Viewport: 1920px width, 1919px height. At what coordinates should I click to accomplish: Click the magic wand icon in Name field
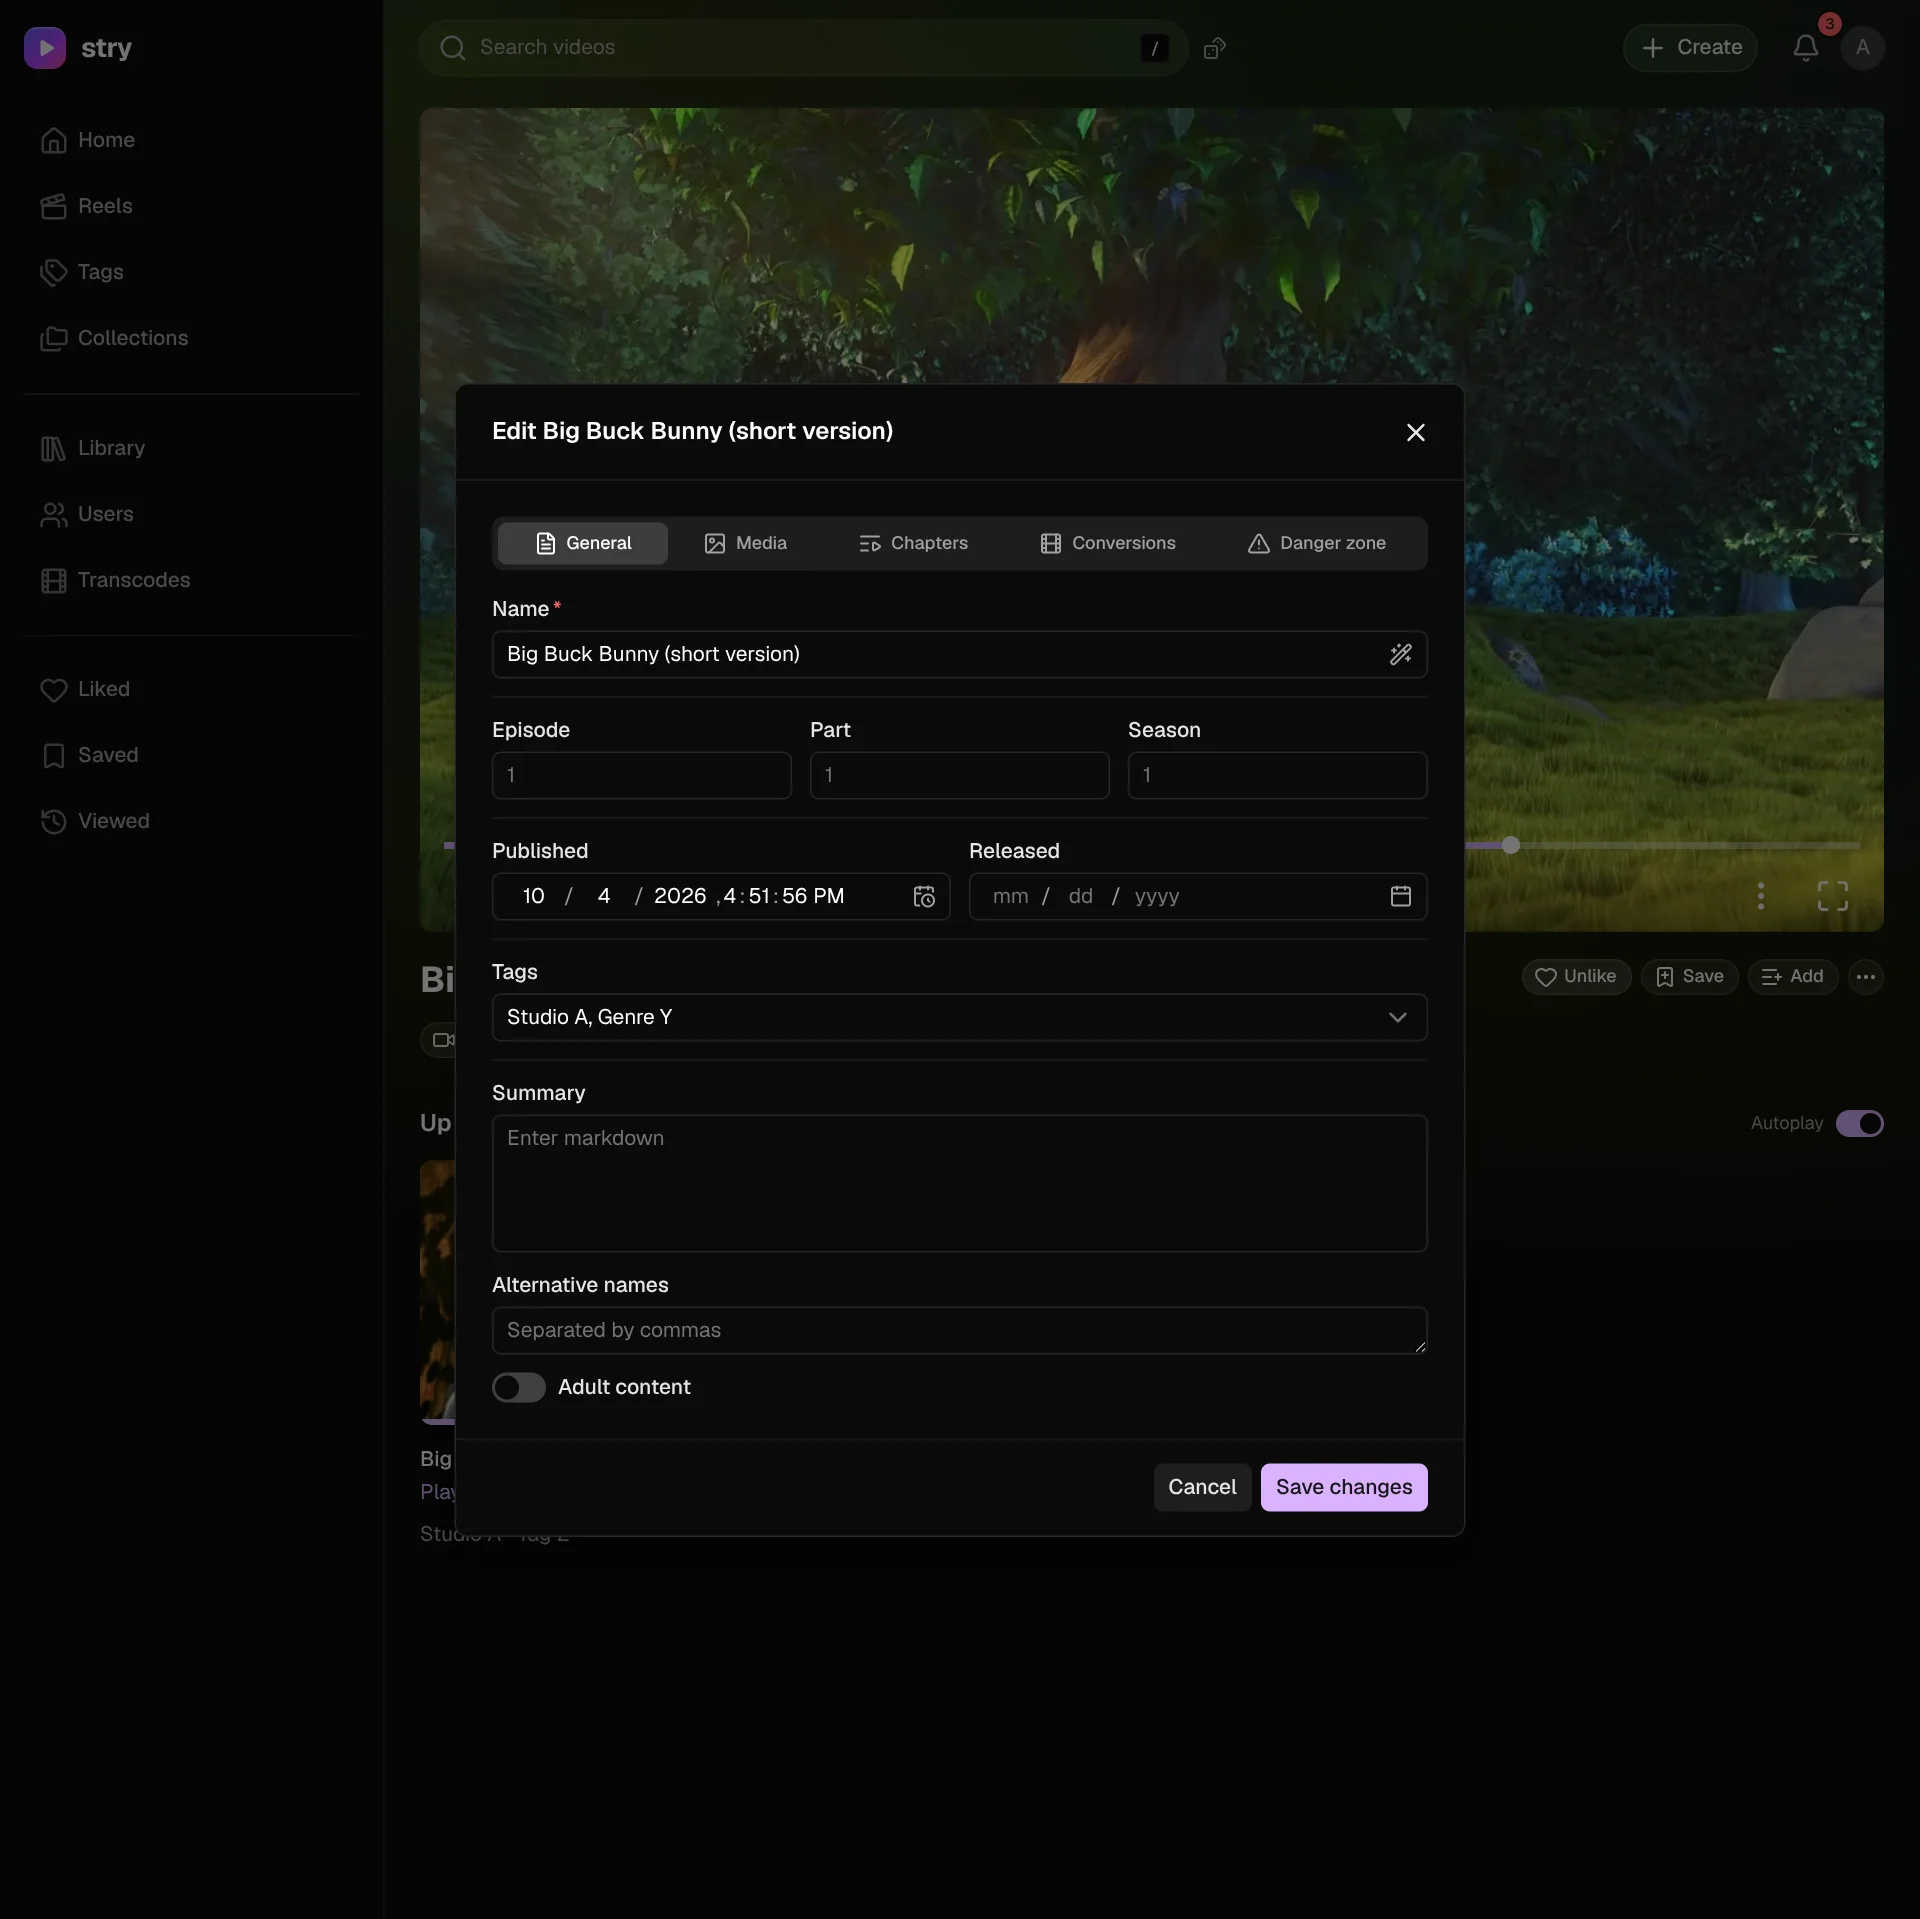coord(1400,654)
